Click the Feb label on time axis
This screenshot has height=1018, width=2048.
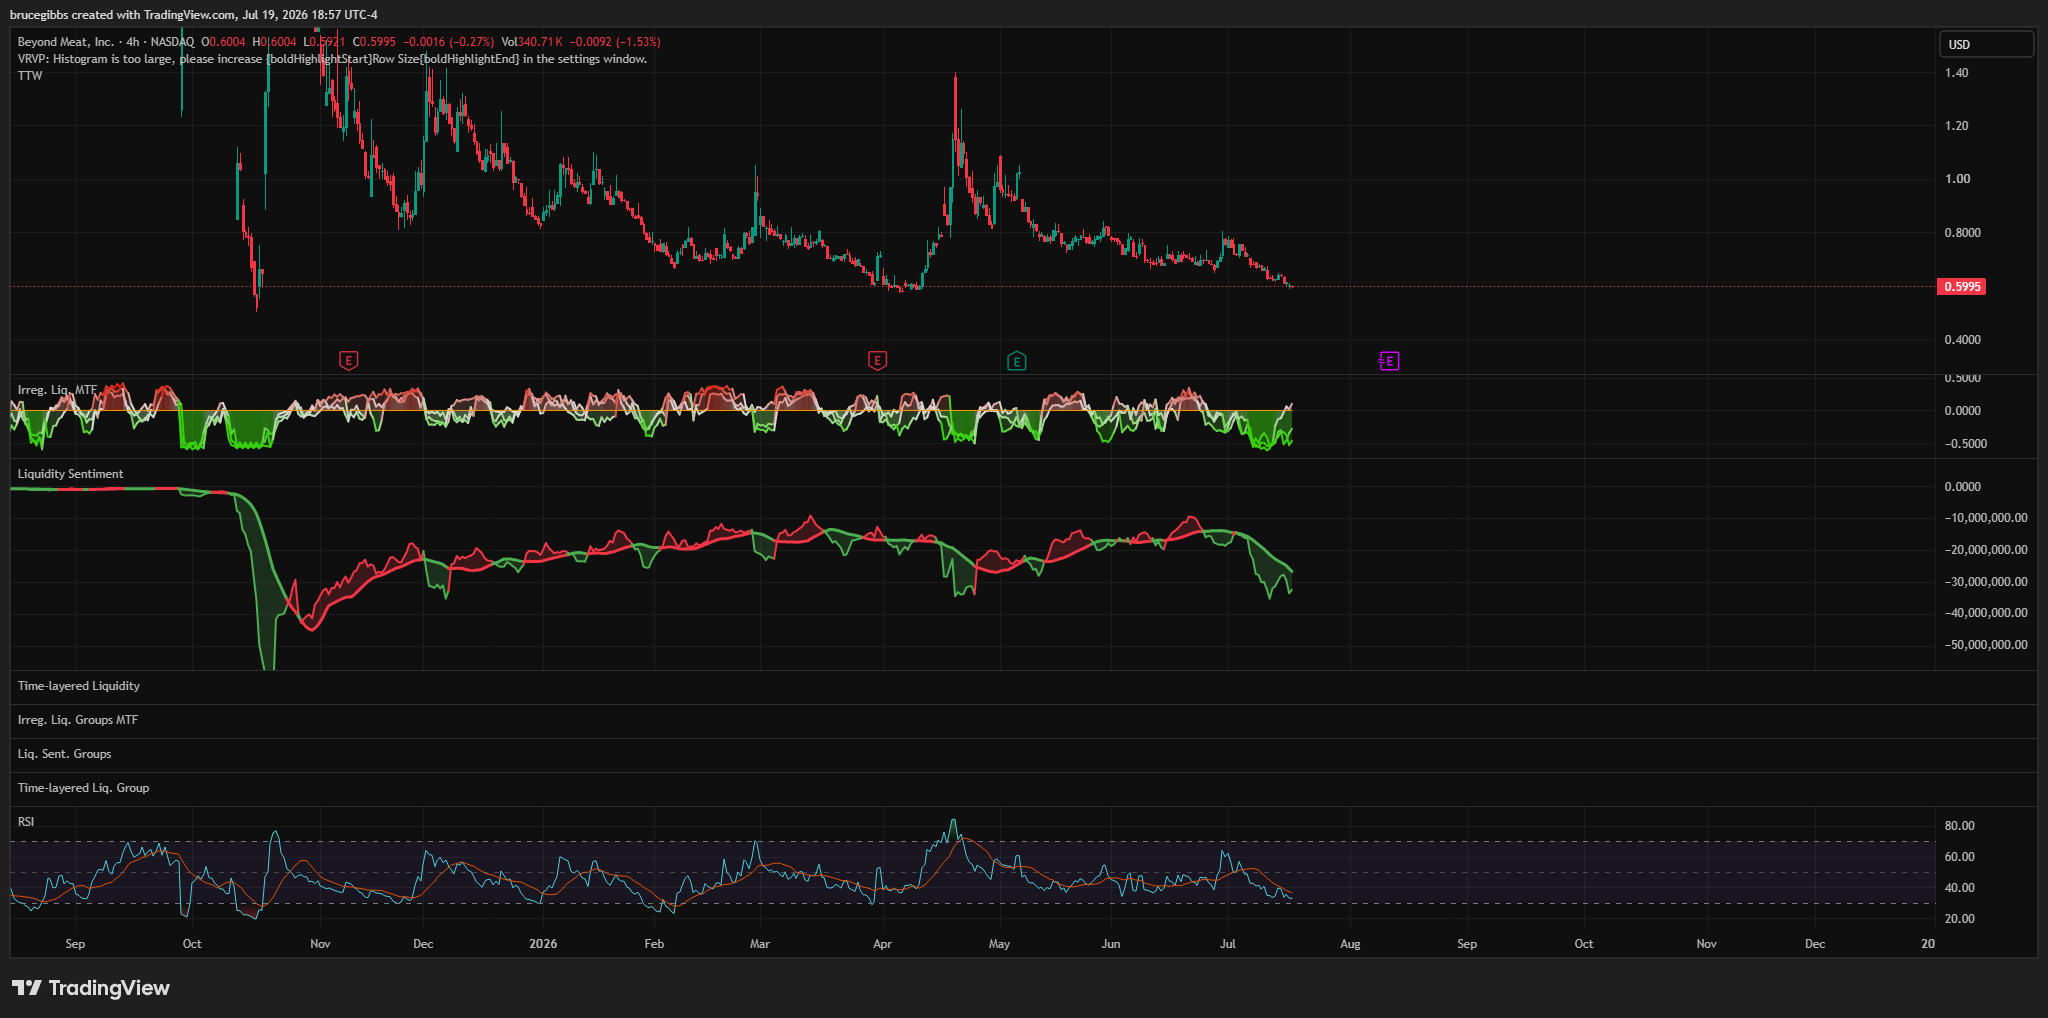(654, 944)
